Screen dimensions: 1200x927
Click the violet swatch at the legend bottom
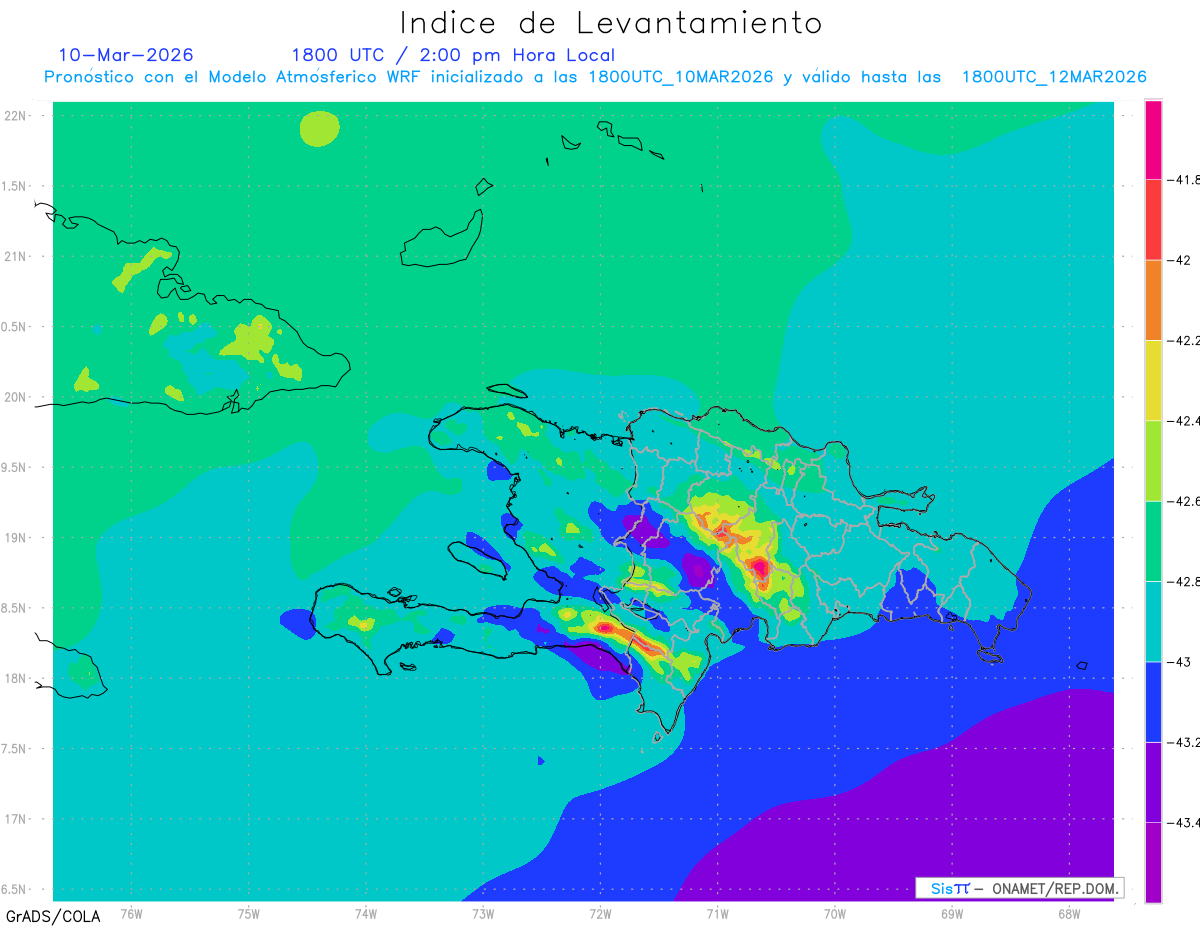click(1153, 862)
